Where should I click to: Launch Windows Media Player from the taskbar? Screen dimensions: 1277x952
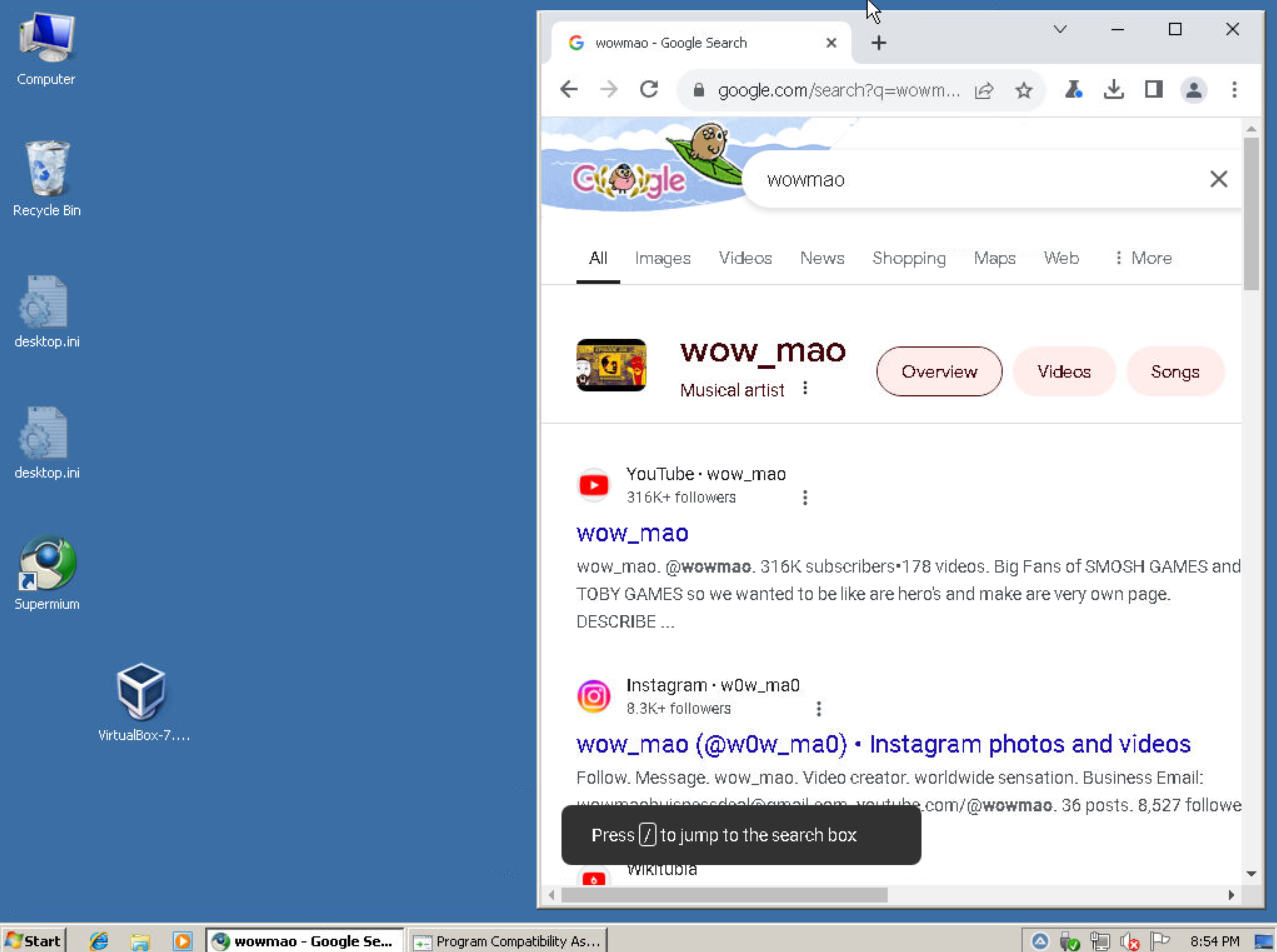click(x=182, y=941)
